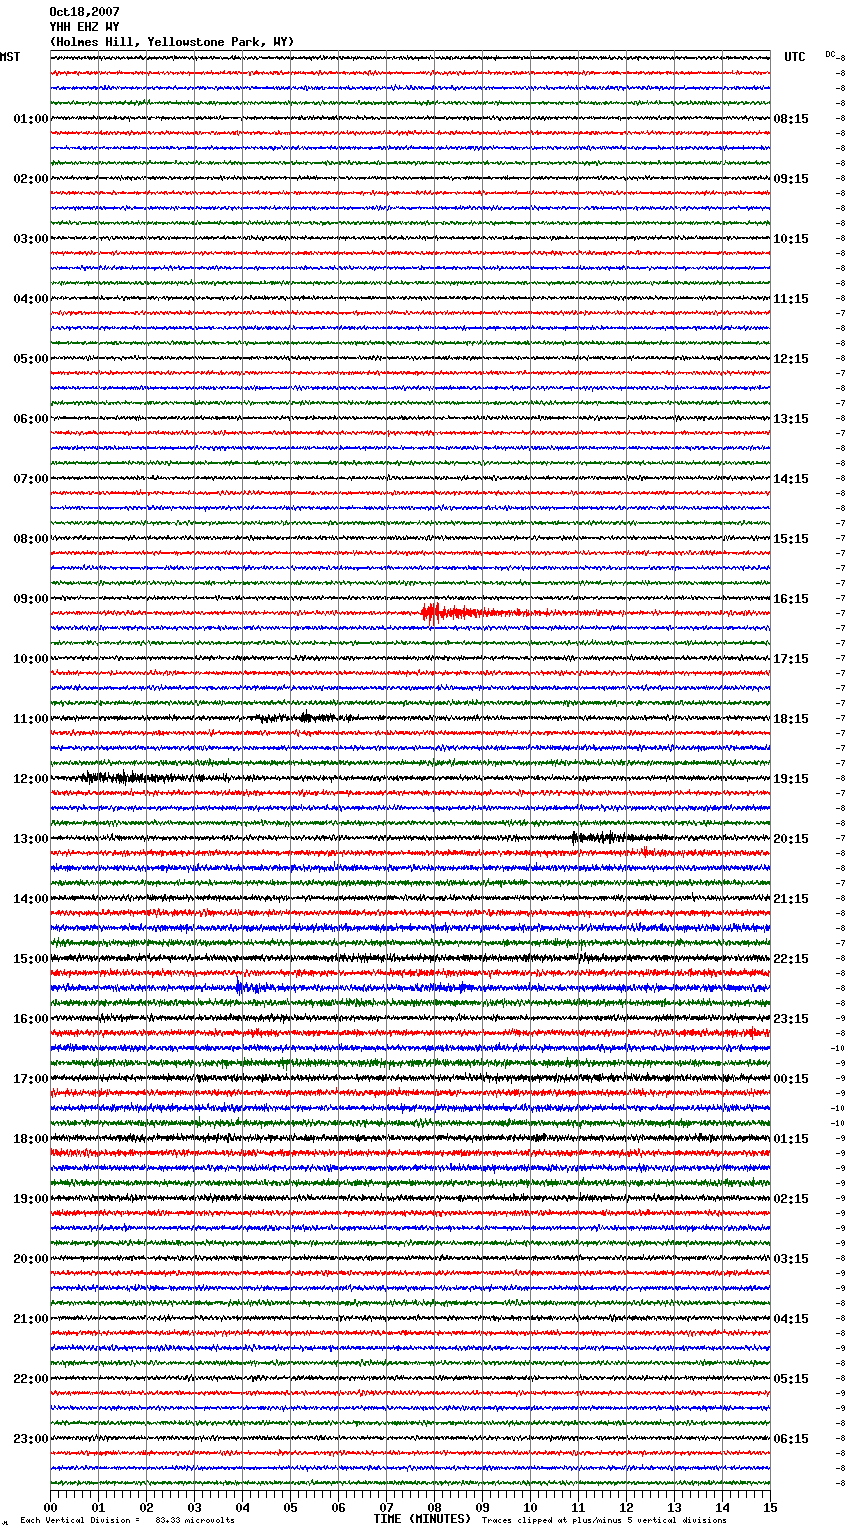Screen dimensions: 850x1534
Task: Click the blue trace spike below 15:00 row
Action: (240, 987)
